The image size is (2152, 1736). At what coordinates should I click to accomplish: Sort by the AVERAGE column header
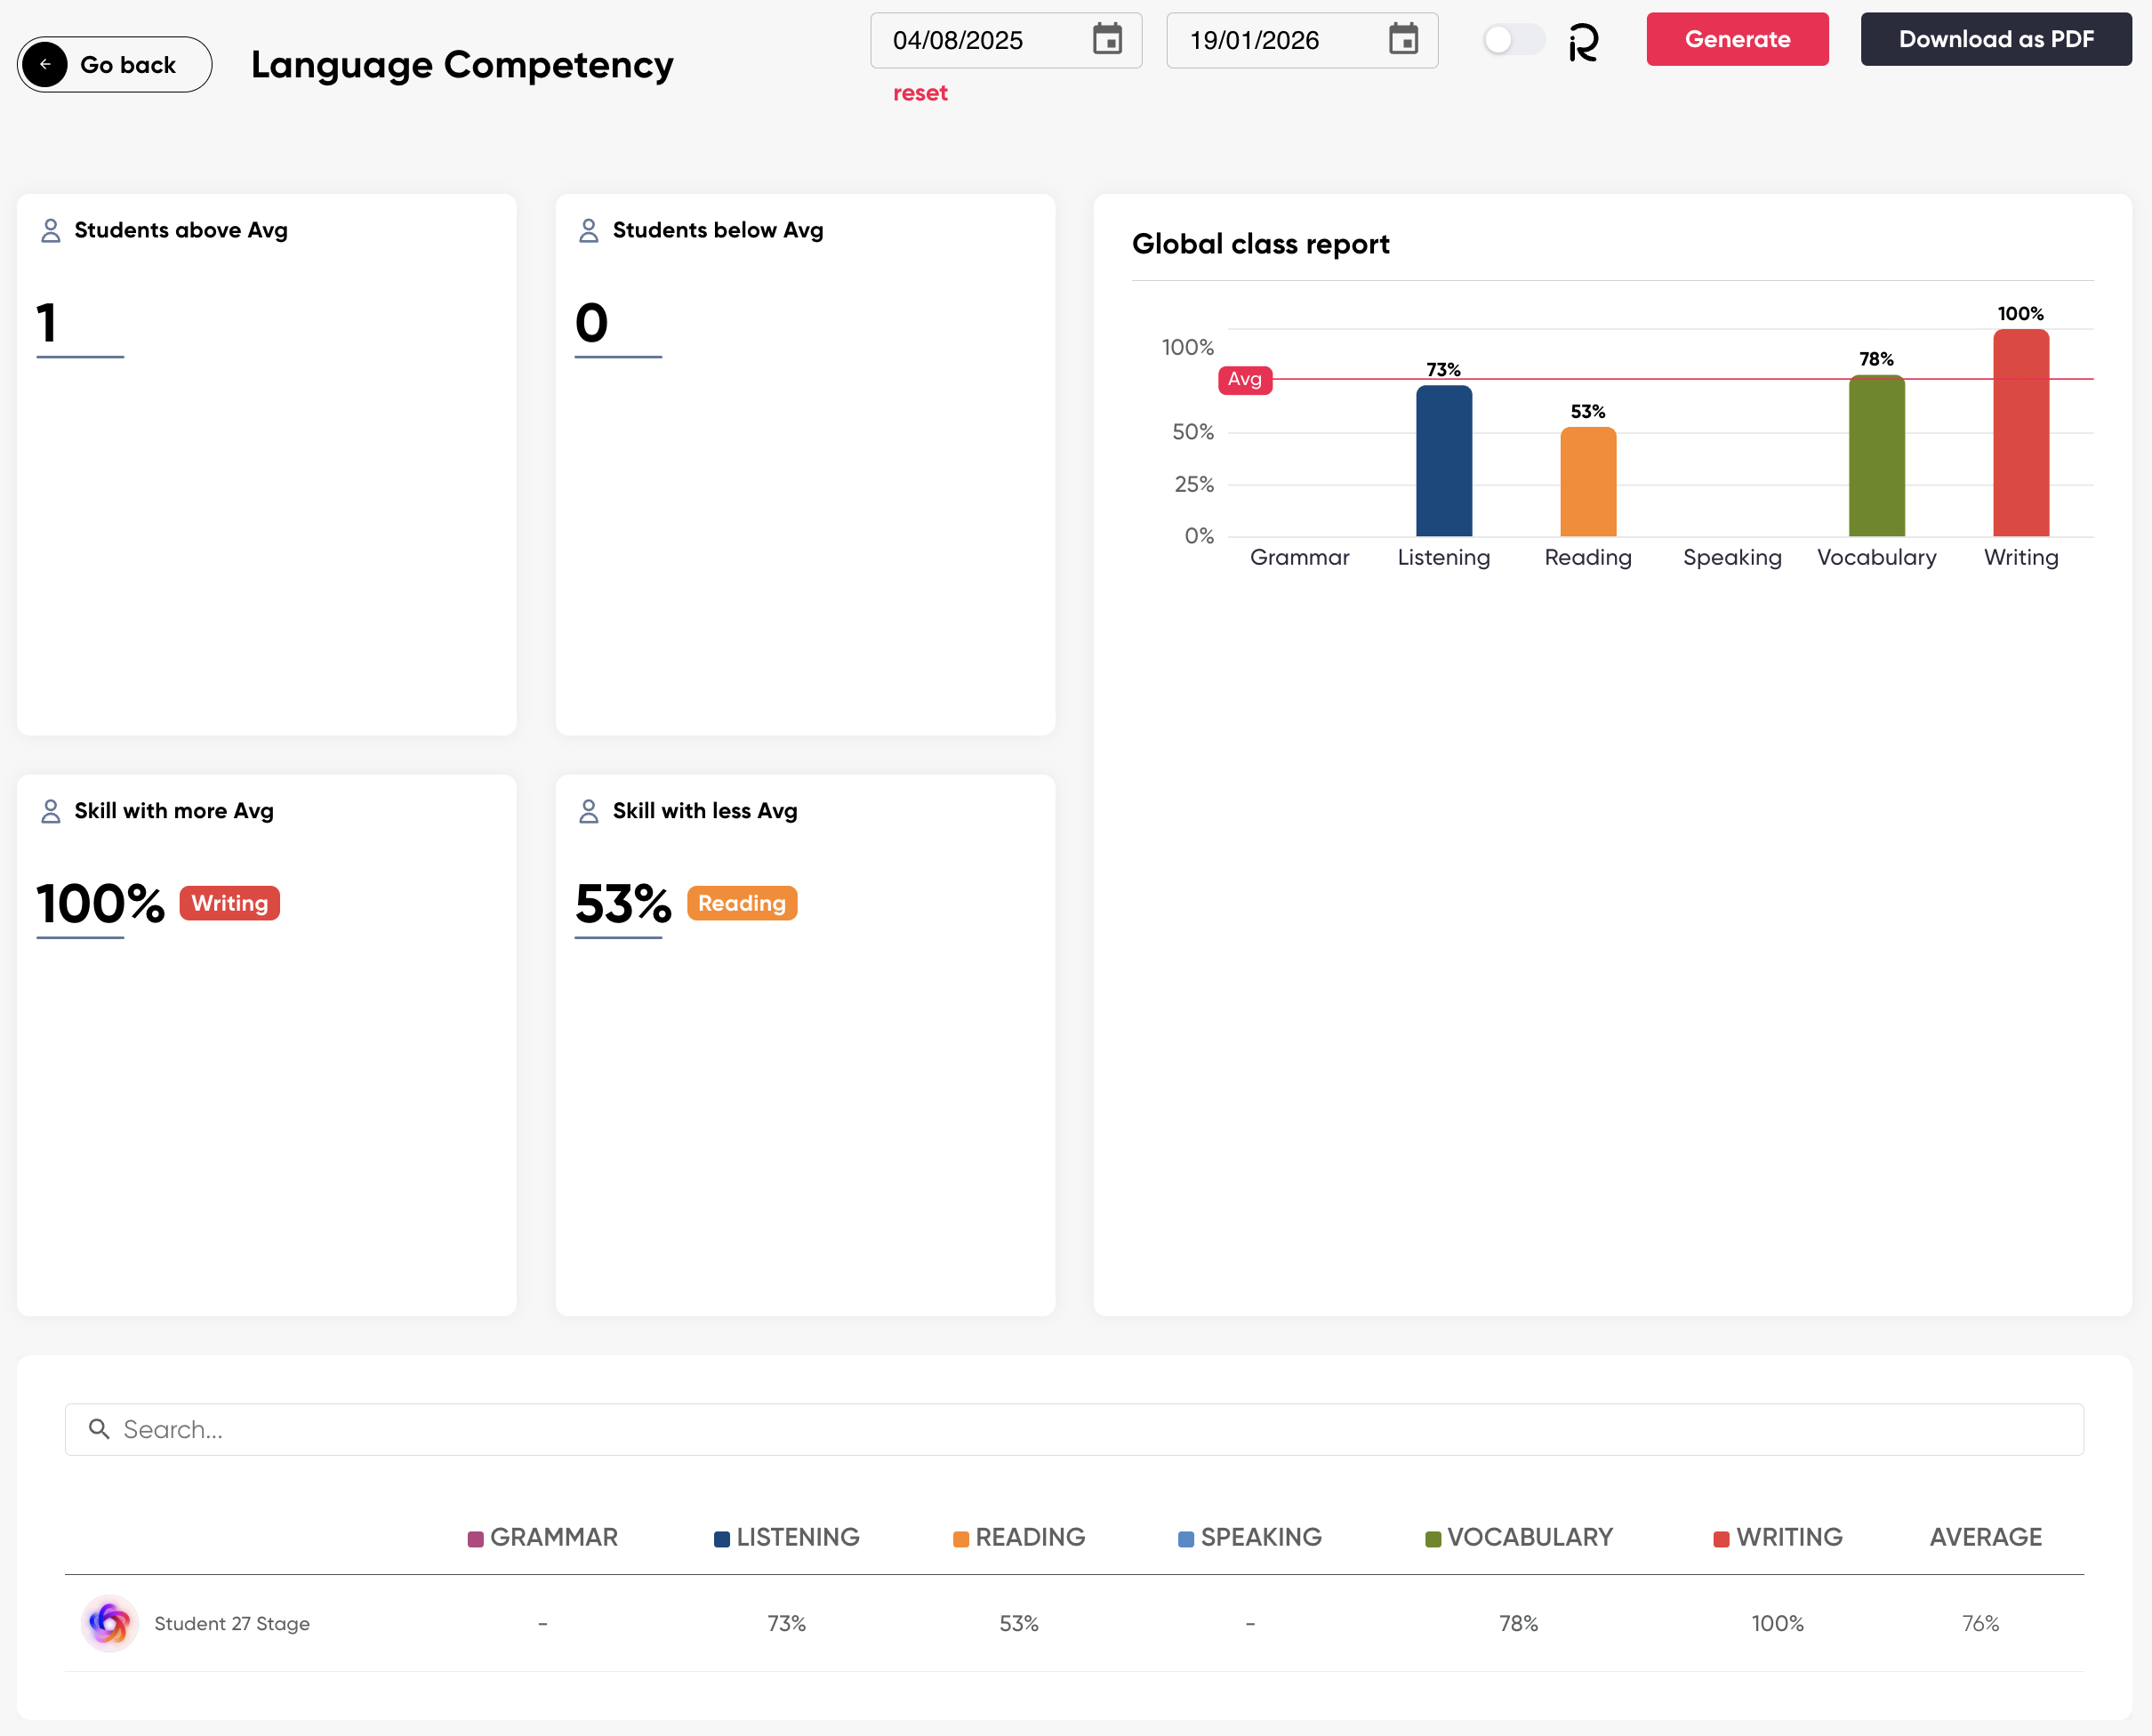1985,1537
